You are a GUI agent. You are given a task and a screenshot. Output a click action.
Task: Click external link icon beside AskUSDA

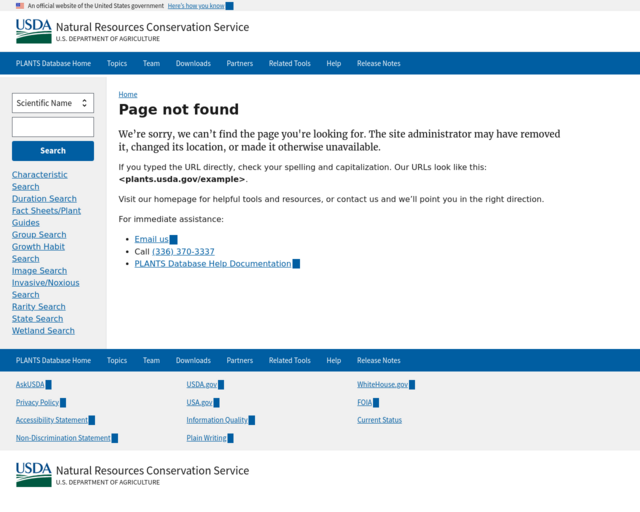pyautogui.click(x=49, y=385)
